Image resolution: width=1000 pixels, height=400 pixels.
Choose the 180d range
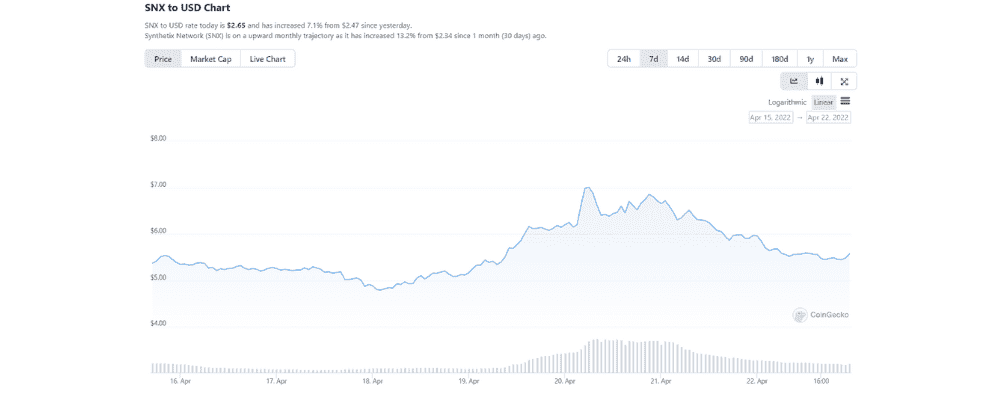779,59
